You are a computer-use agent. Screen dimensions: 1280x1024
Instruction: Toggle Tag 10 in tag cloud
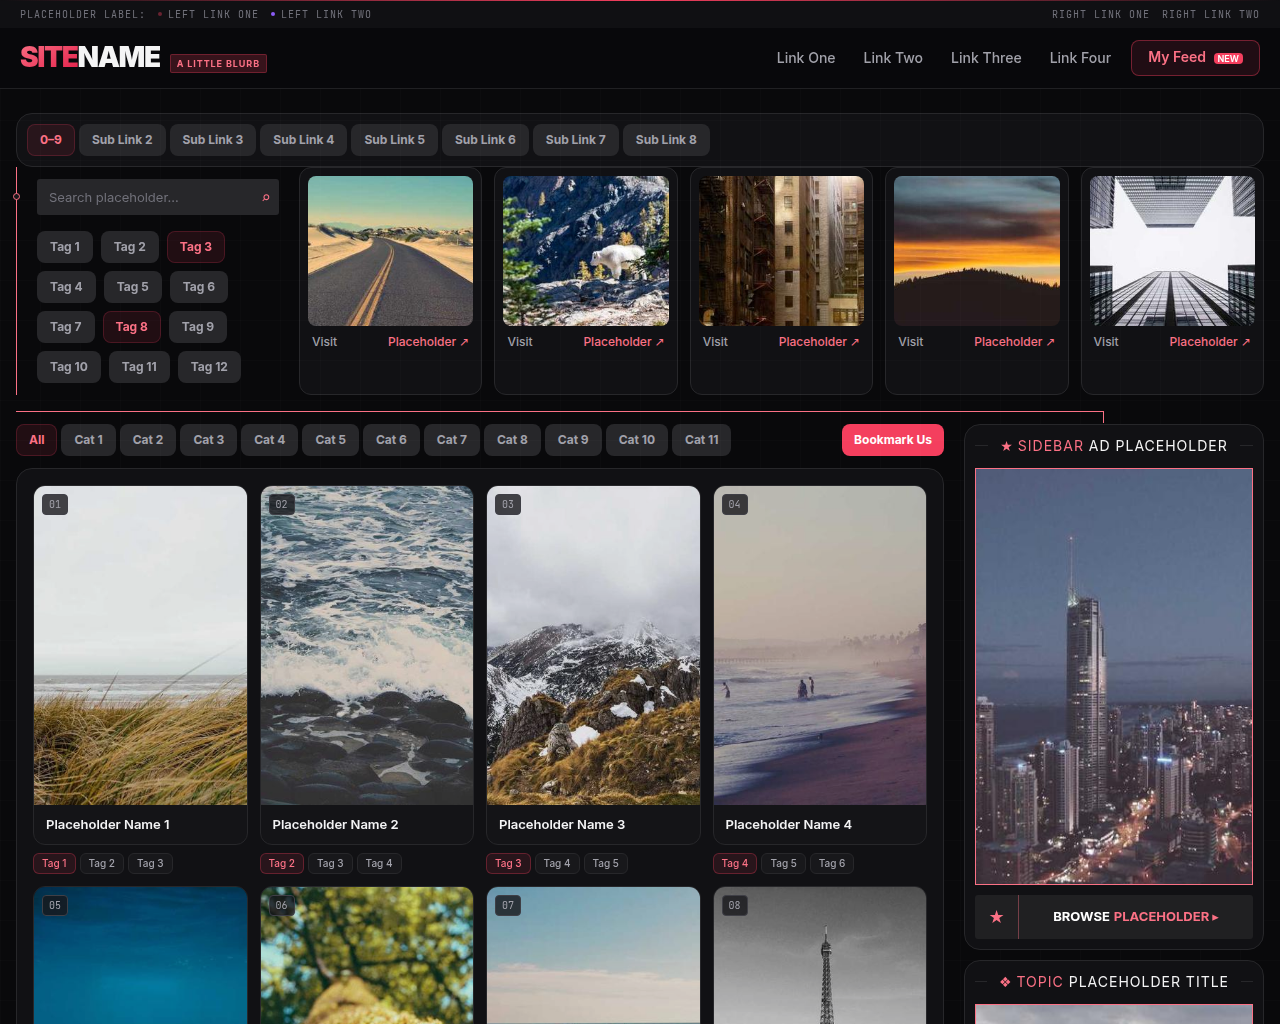(69, 367)
